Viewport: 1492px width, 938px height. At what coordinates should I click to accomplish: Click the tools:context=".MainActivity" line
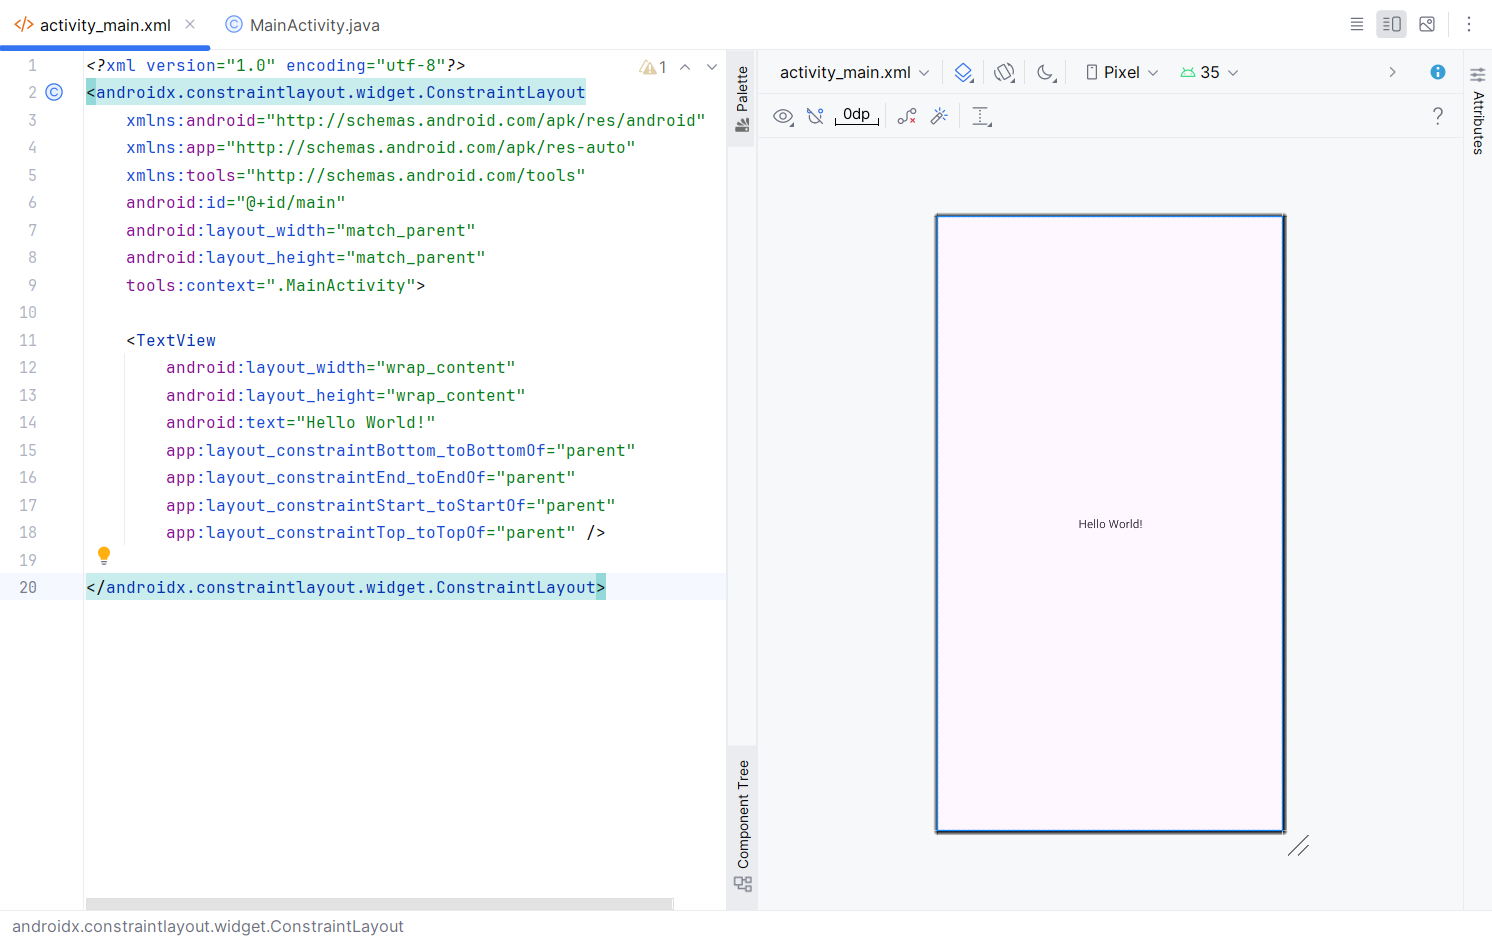[x=276, y=285]
